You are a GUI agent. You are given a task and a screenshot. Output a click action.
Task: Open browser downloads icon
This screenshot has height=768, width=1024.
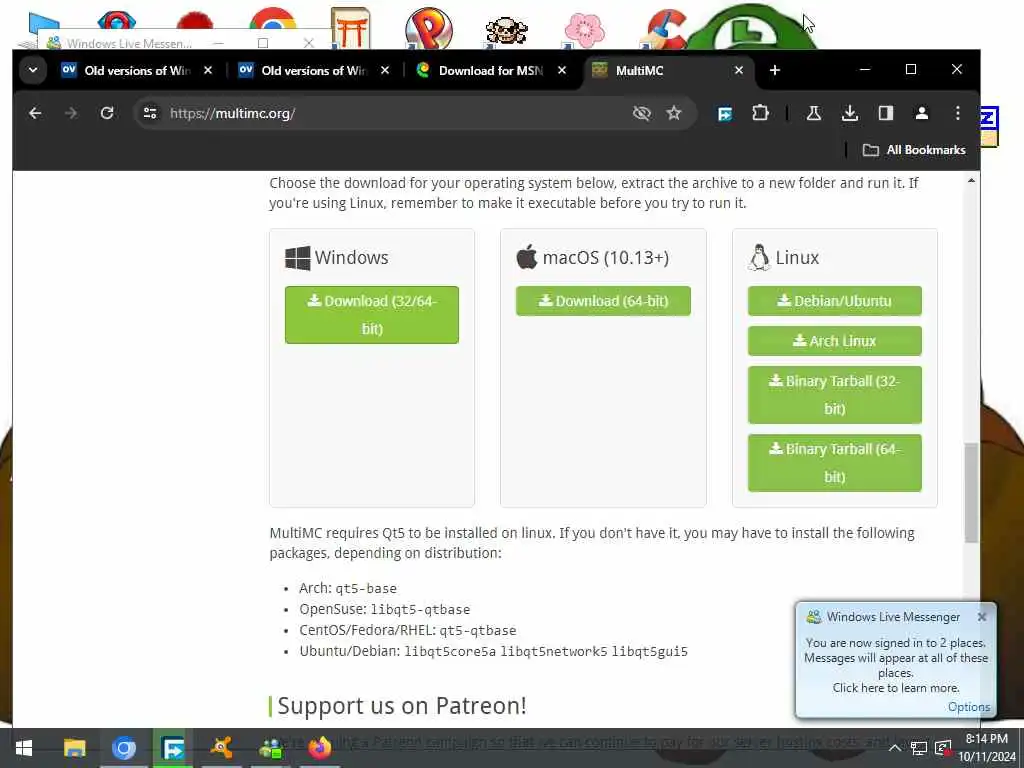(850, 113)
